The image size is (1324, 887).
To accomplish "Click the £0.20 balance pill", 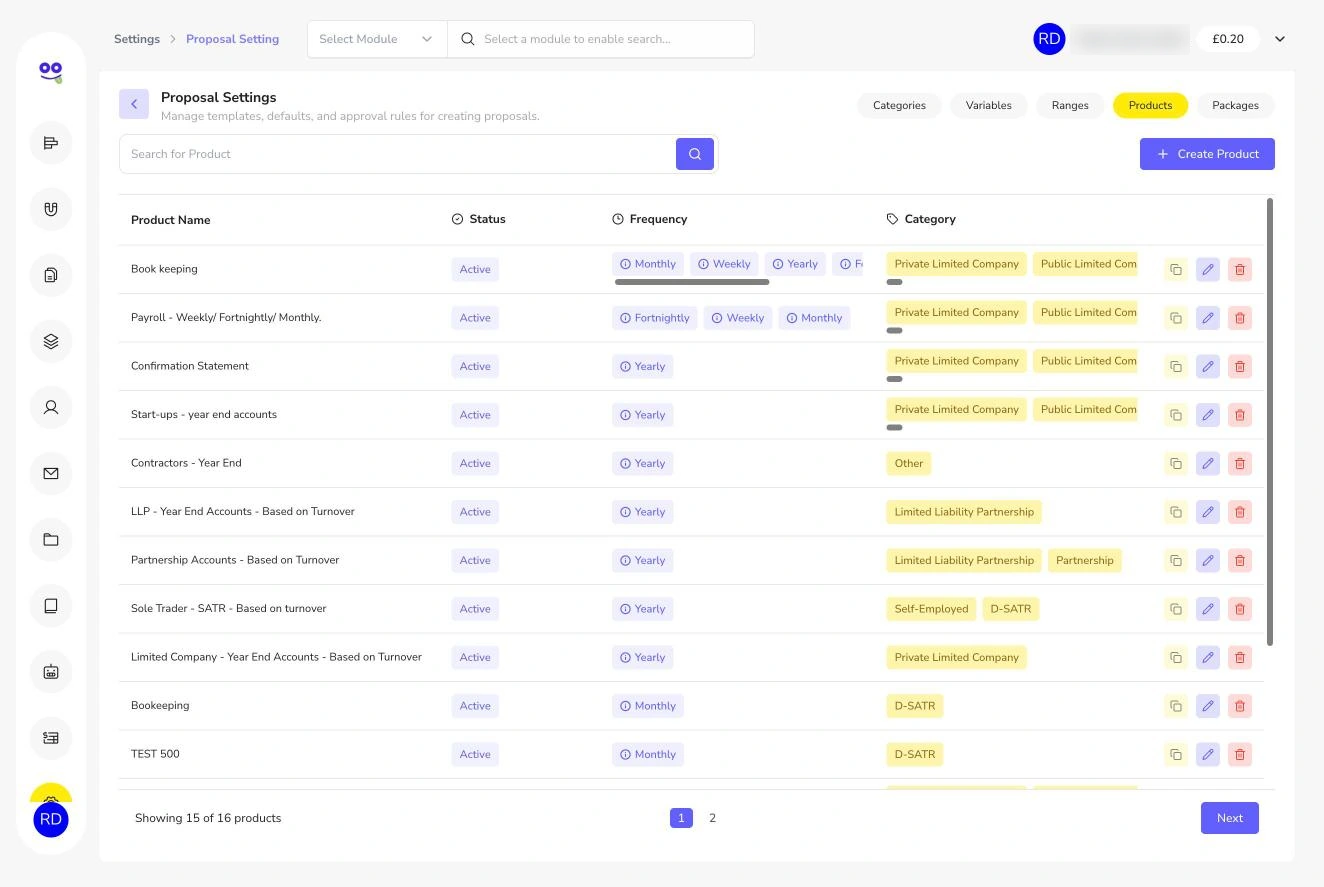I will 1228,39.
